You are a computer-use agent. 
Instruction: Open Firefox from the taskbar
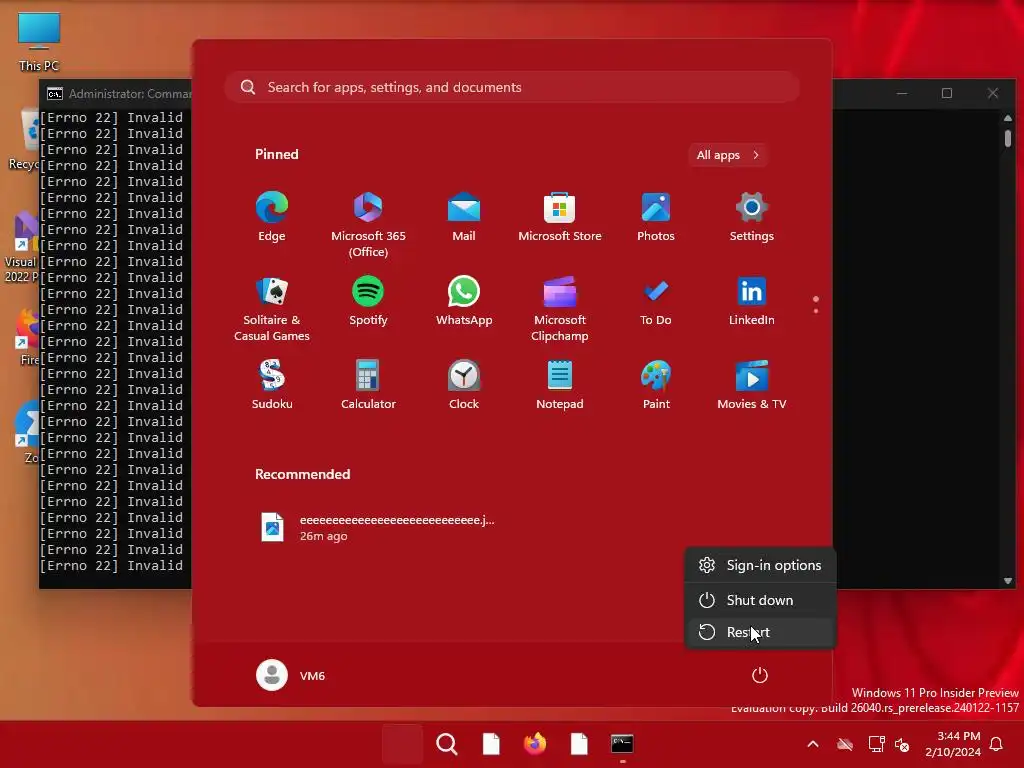(x=535, y=744)
